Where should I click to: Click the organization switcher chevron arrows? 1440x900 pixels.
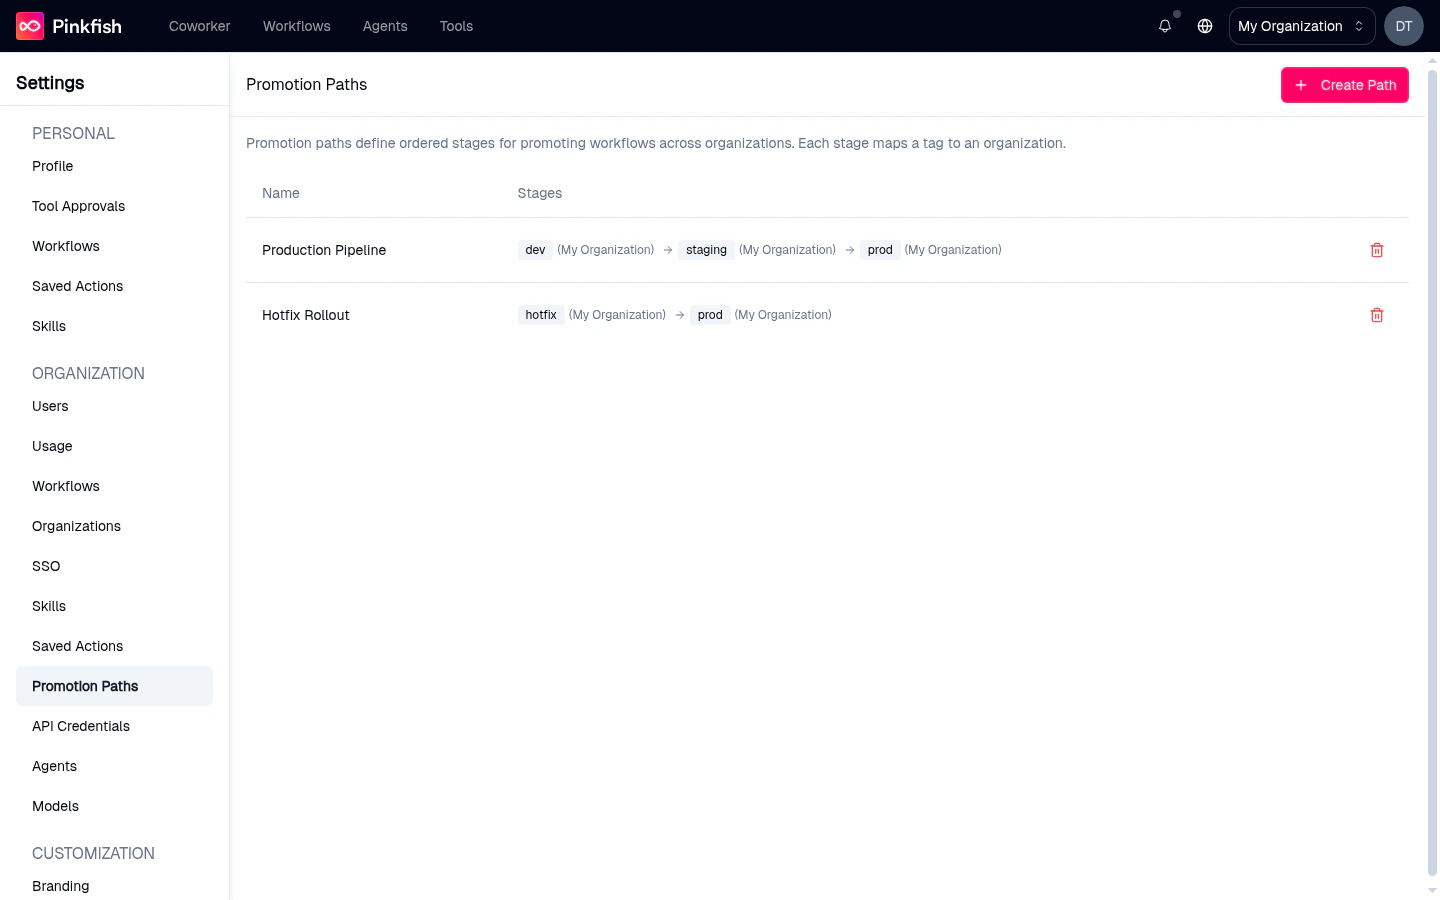(x=1357, y=26)
